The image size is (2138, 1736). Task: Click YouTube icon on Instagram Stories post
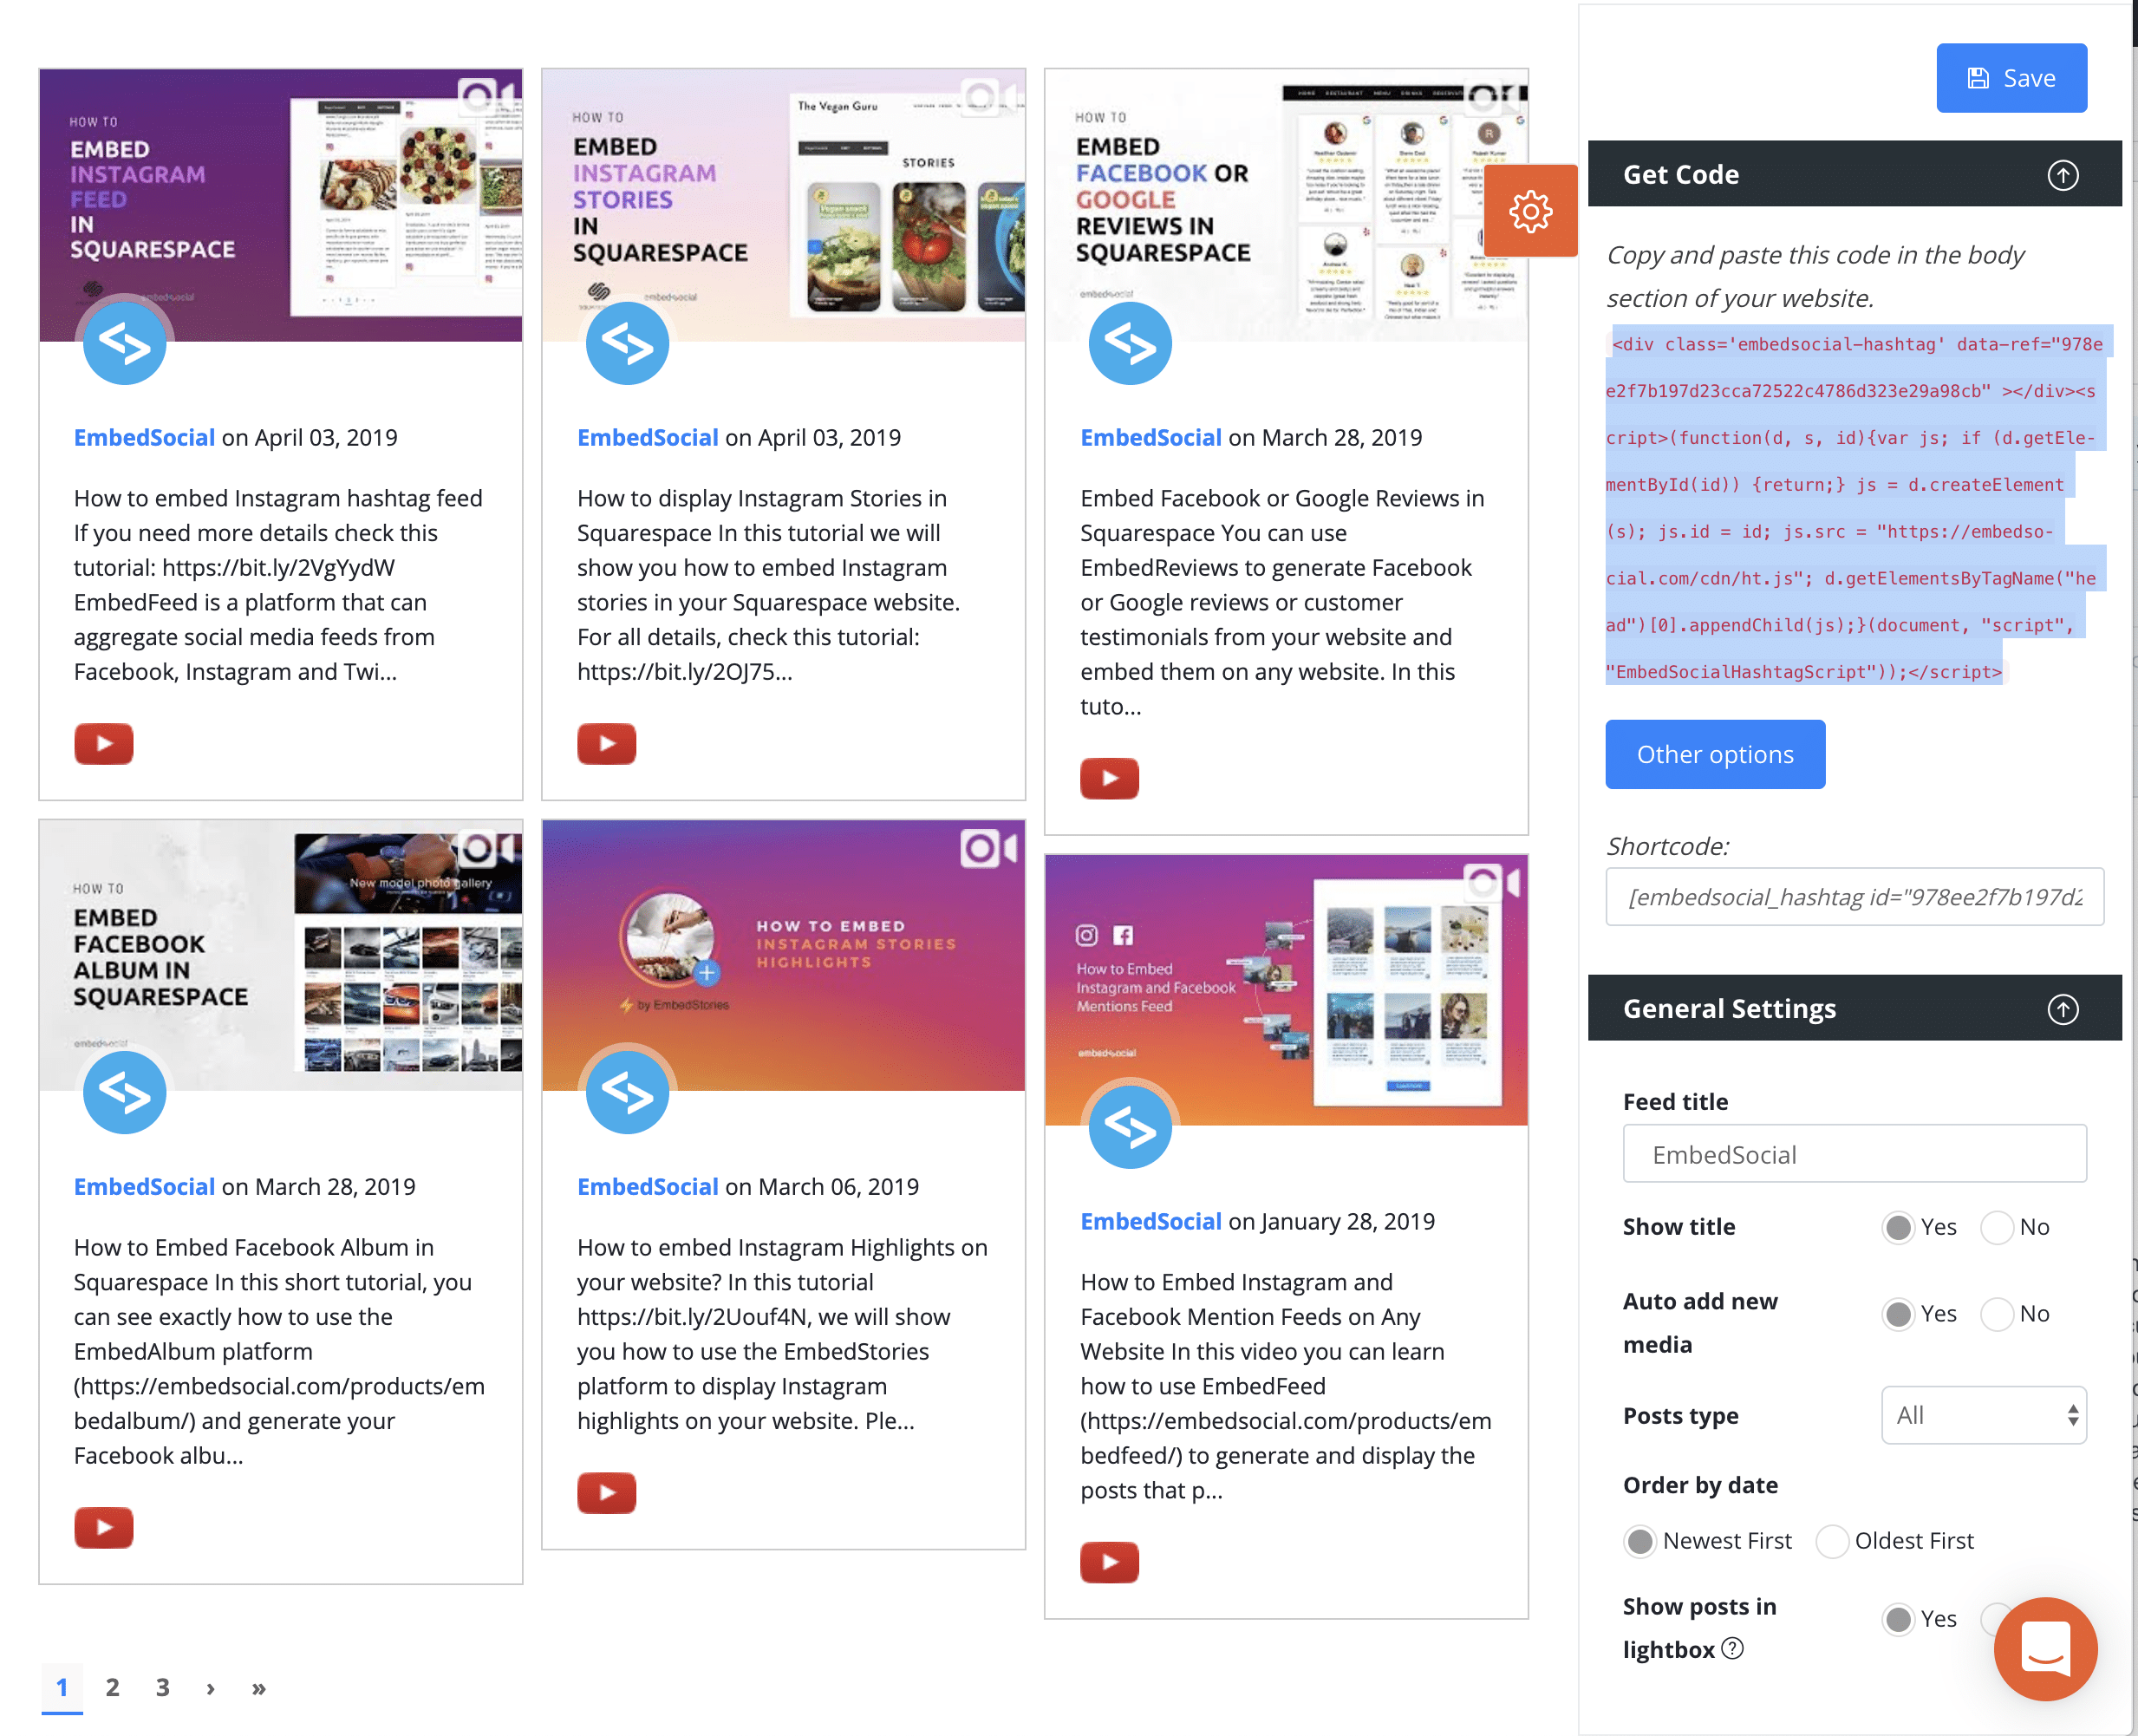(x=606, y=743)
